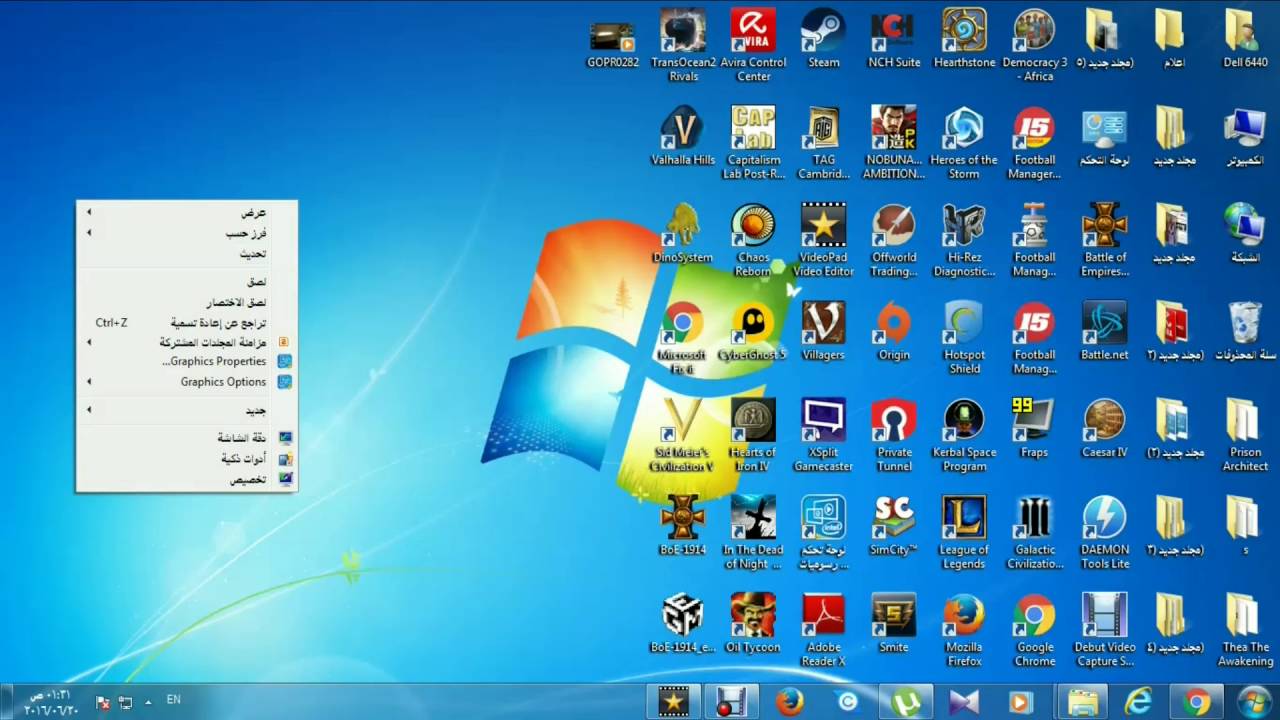Open أدوات ذكية (Gadgets) menu entry
Image resolution: width=1280 pixels, height=720 pixels.
(186, 459)
